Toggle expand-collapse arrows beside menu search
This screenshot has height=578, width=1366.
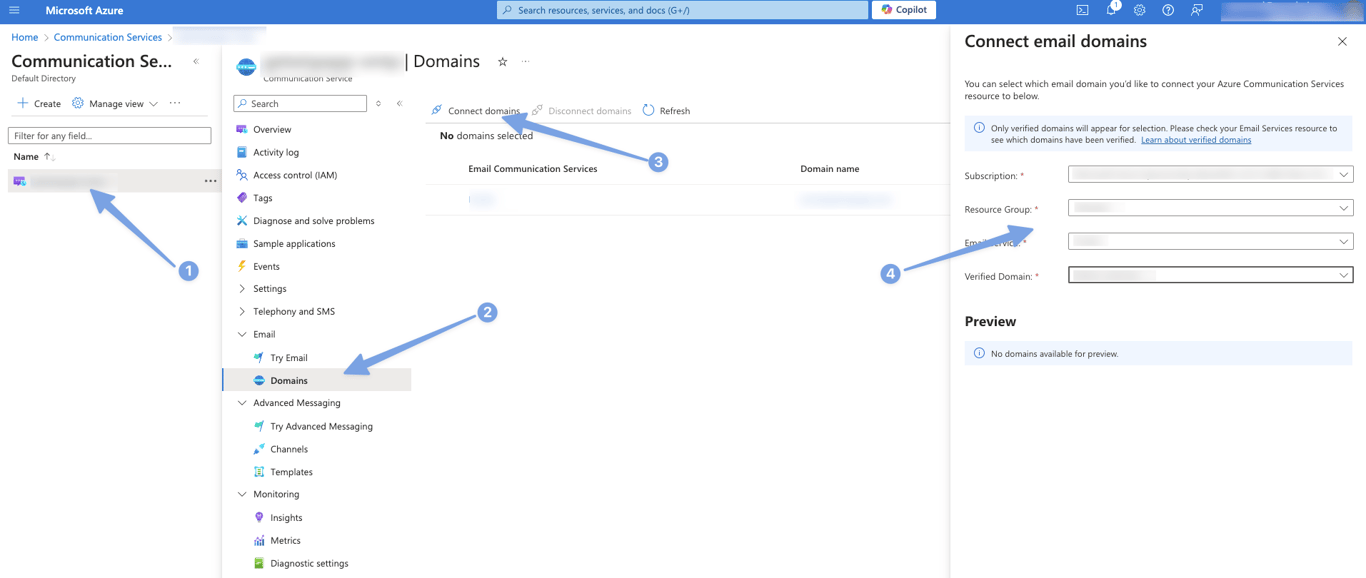pos(378,103)
